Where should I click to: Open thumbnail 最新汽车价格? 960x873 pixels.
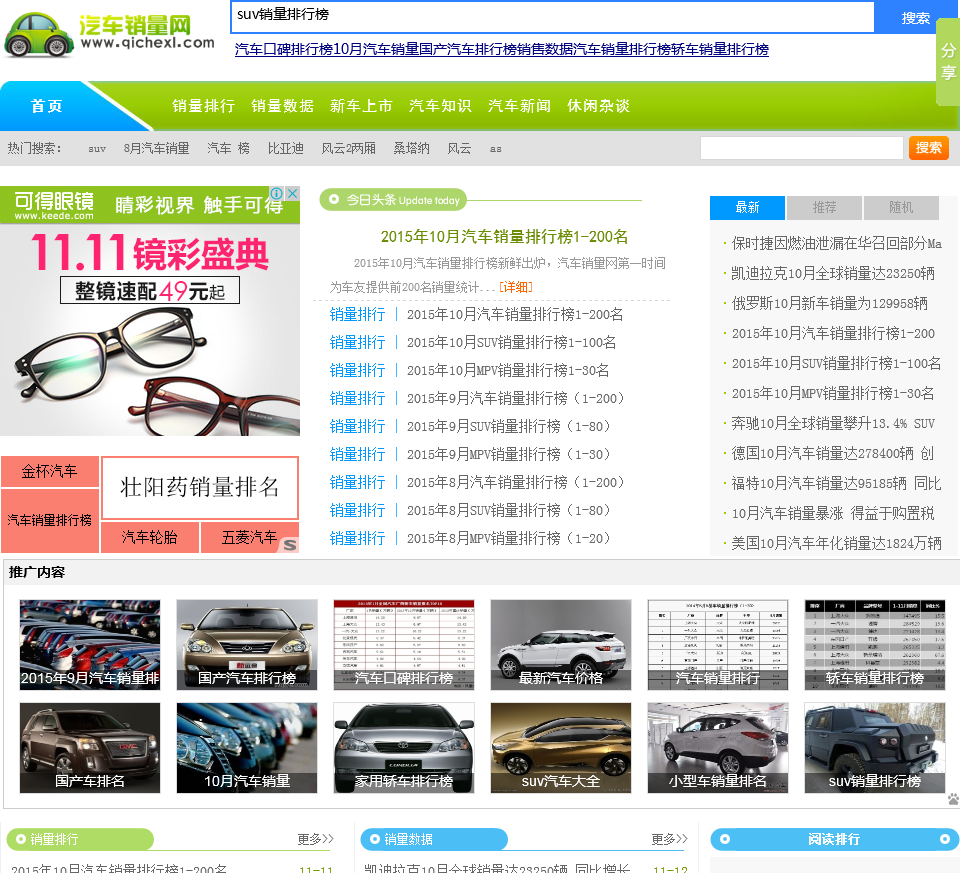(x=561, y=645)
